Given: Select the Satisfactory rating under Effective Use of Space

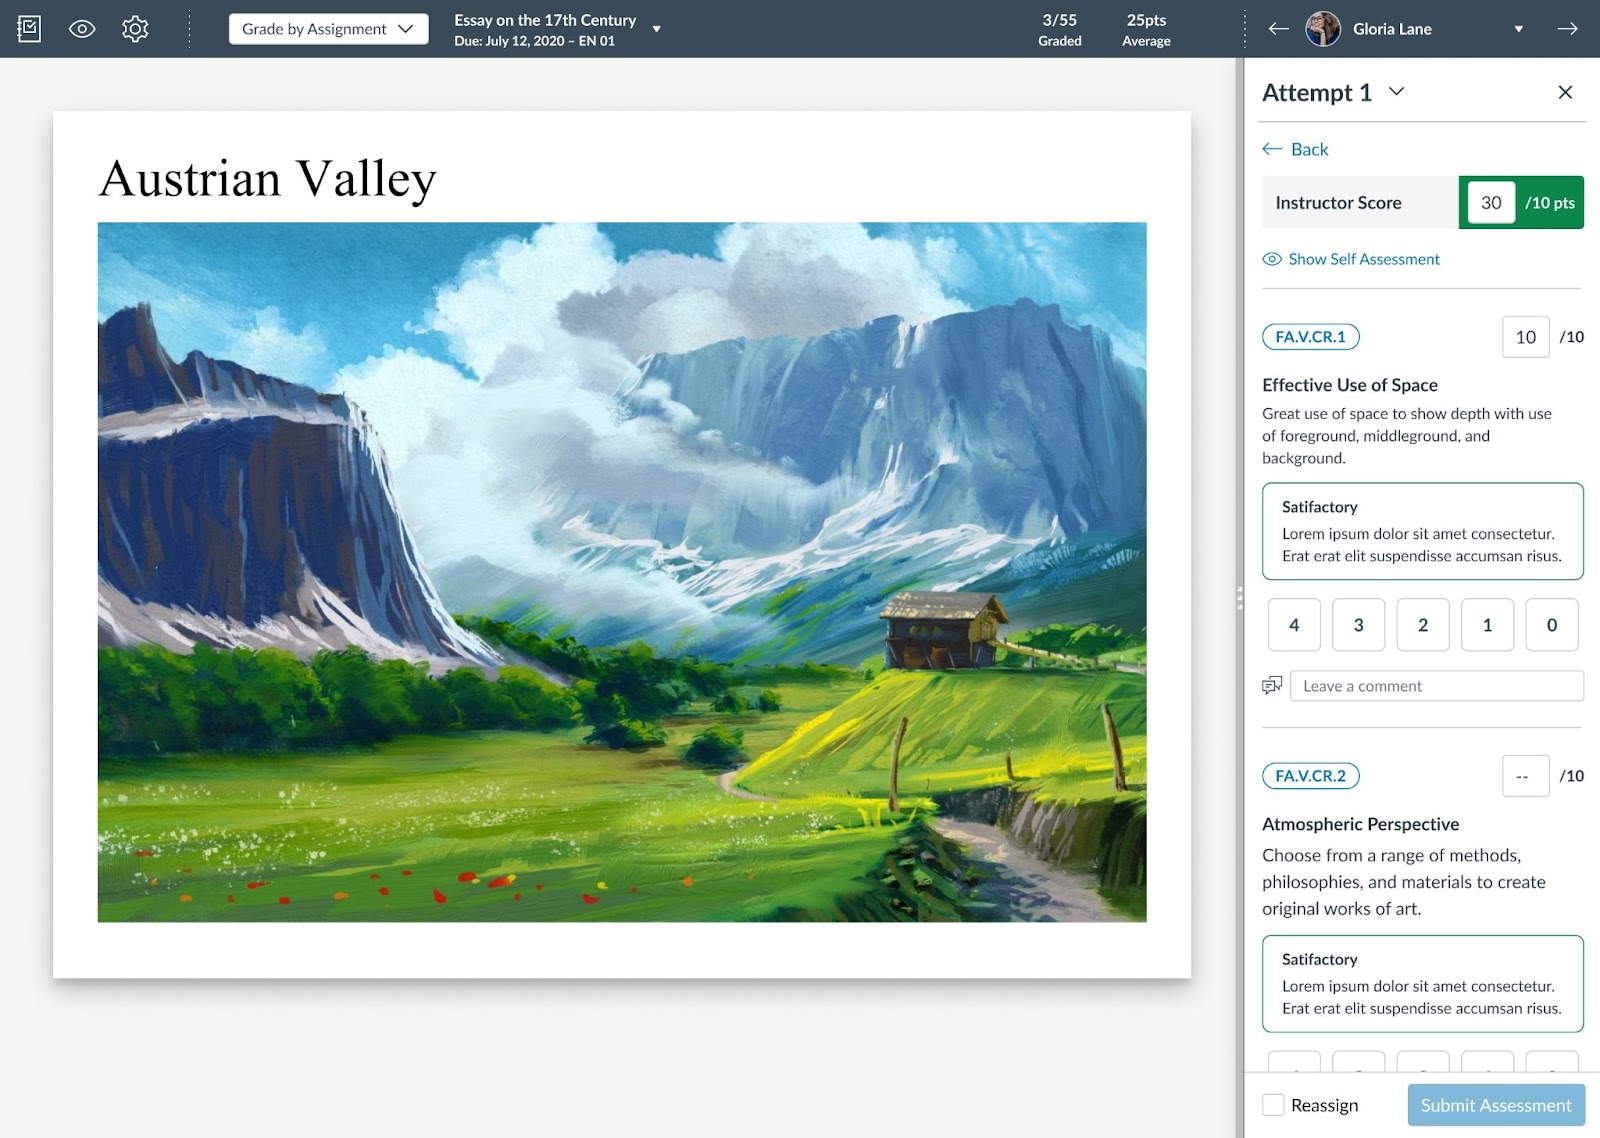Looking at the screenshot, I should 1422,531.
